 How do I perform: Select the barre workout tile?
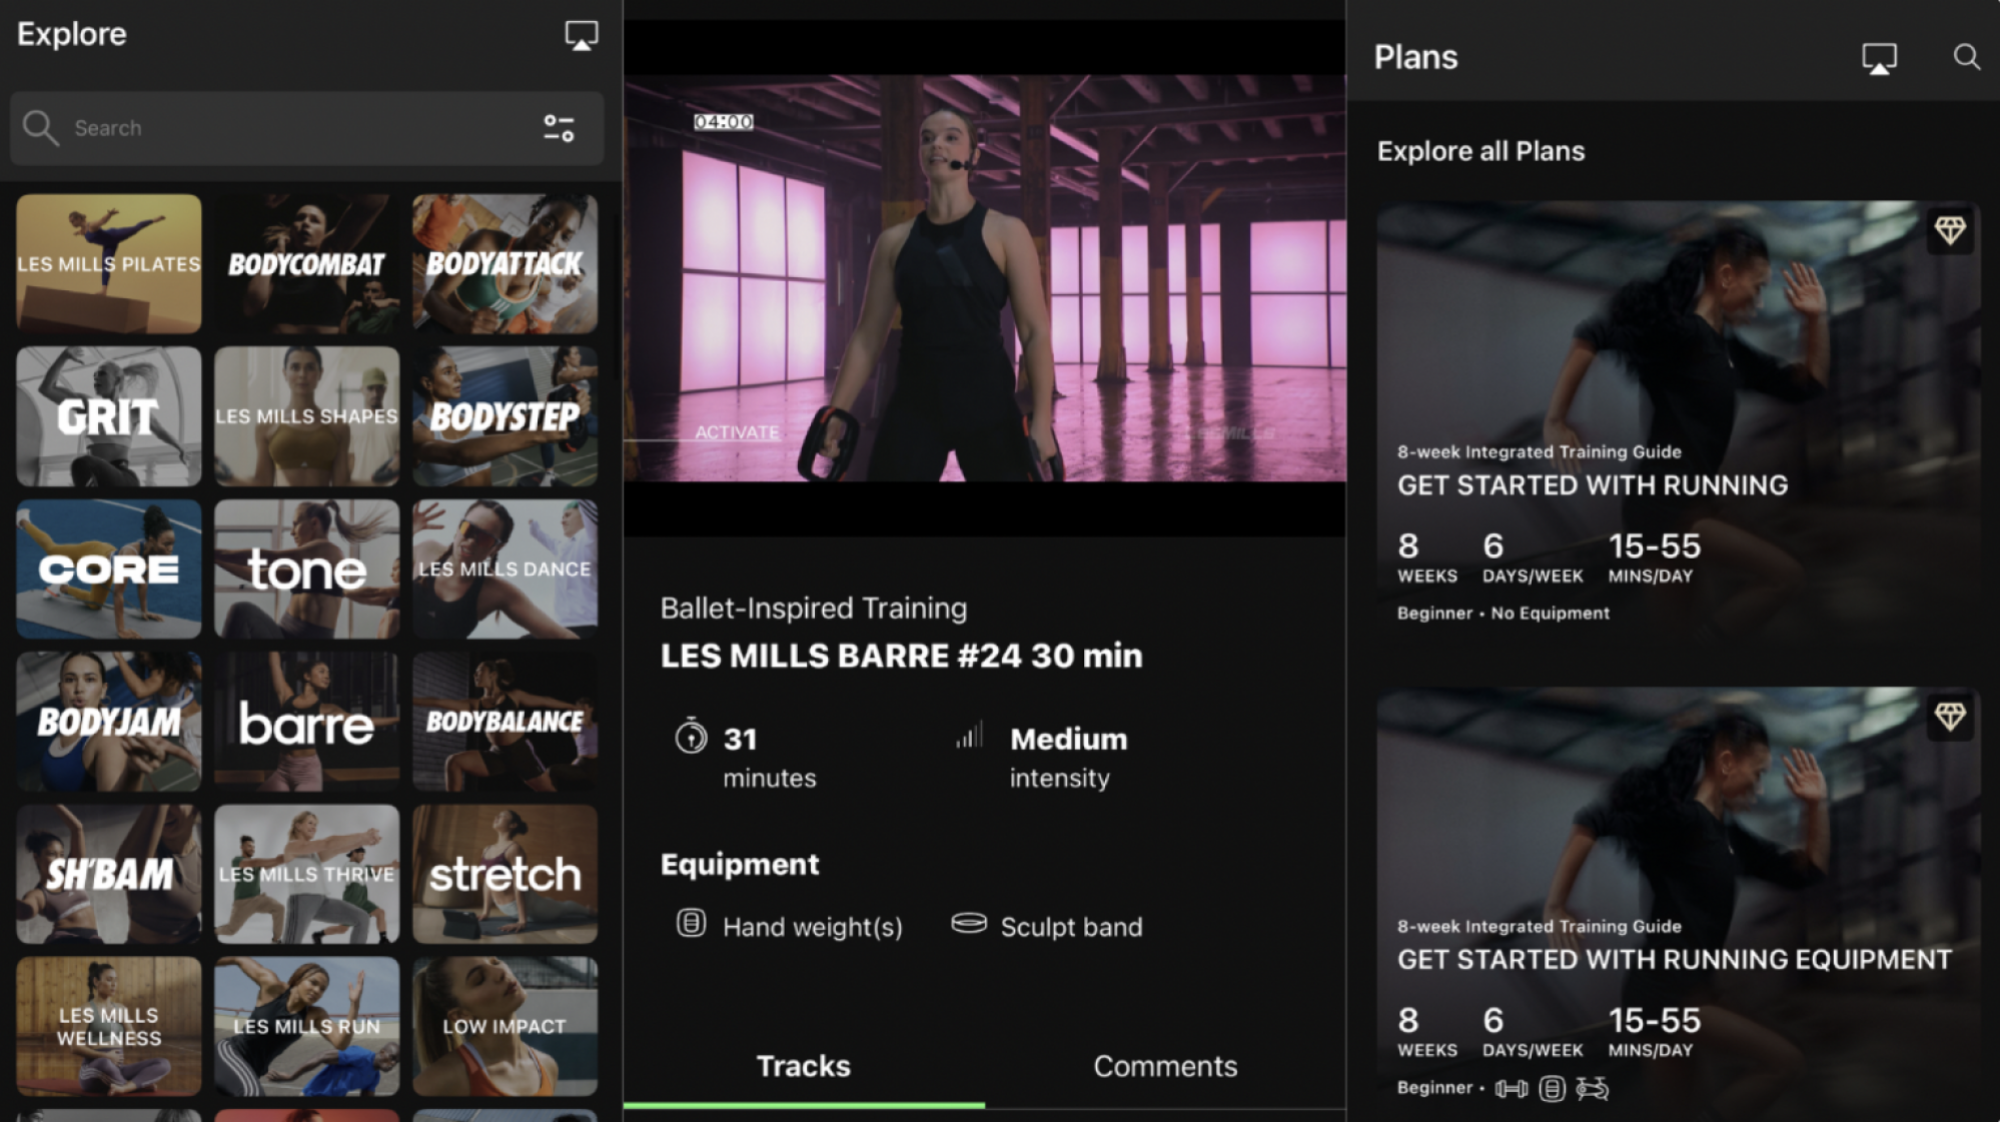tap(306, 721)
